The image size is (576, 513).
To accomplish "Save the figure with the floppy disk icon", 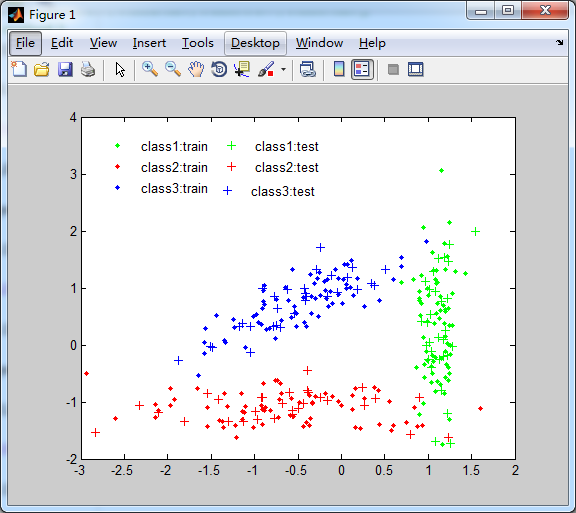I will [65, 69].
